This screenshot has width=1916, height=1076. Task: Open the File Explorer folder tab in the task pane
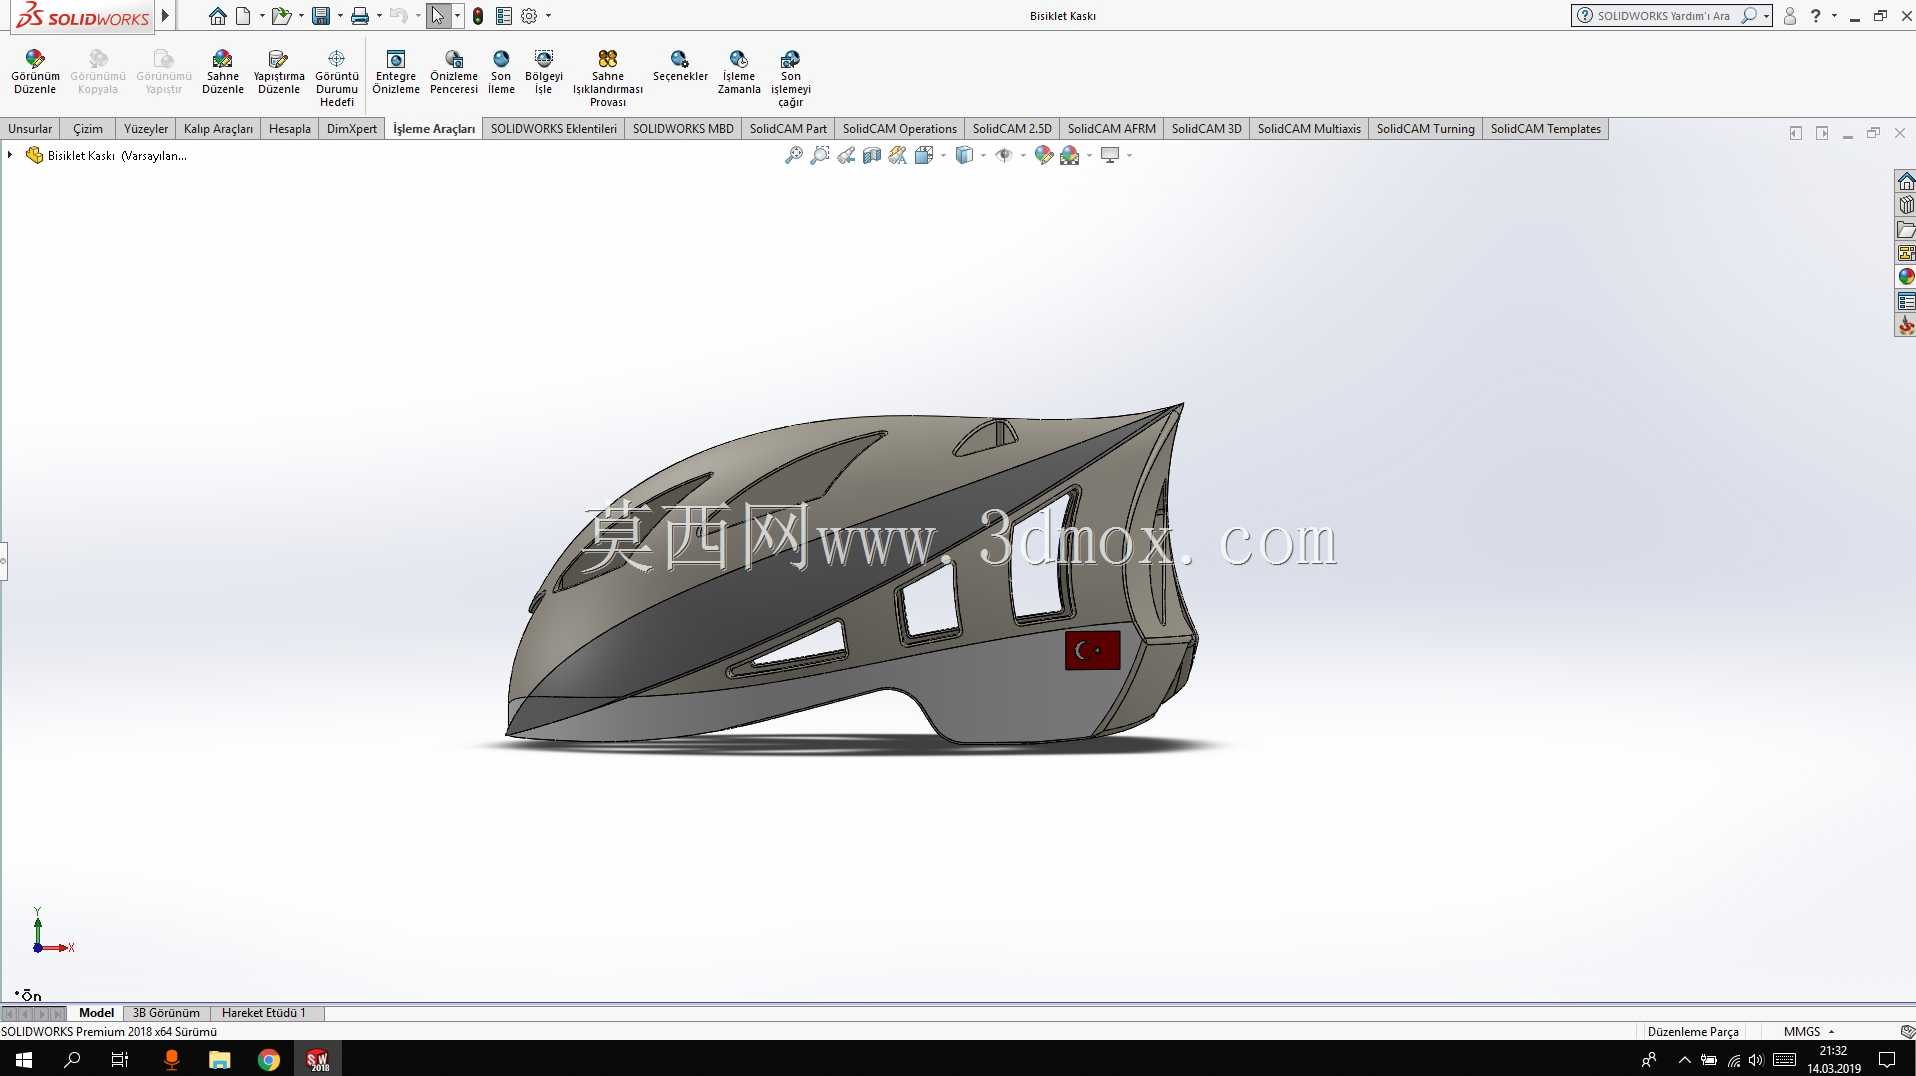coord(1906,229)
